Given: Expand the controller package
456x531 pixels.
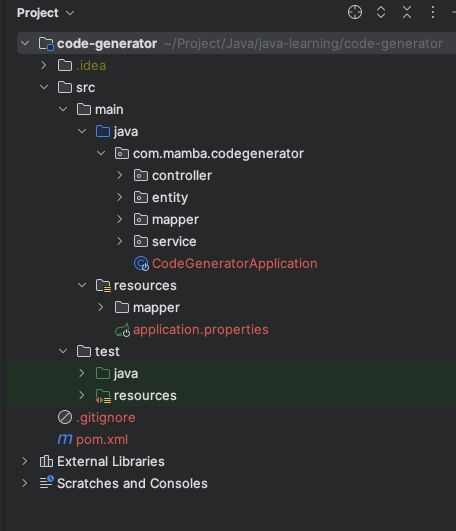Looking at the screenshot, I should click(120, 175).
